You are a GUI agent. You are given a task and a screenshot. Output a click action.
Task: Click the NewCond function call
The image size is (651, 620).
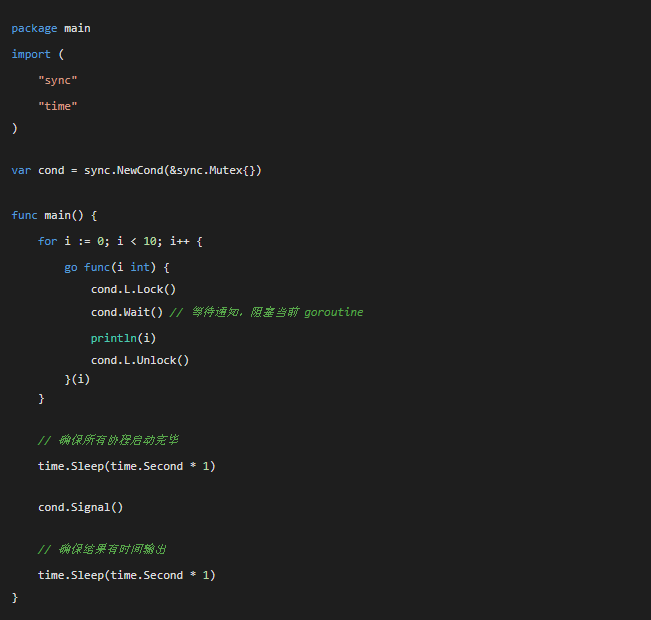coord(140,170)
